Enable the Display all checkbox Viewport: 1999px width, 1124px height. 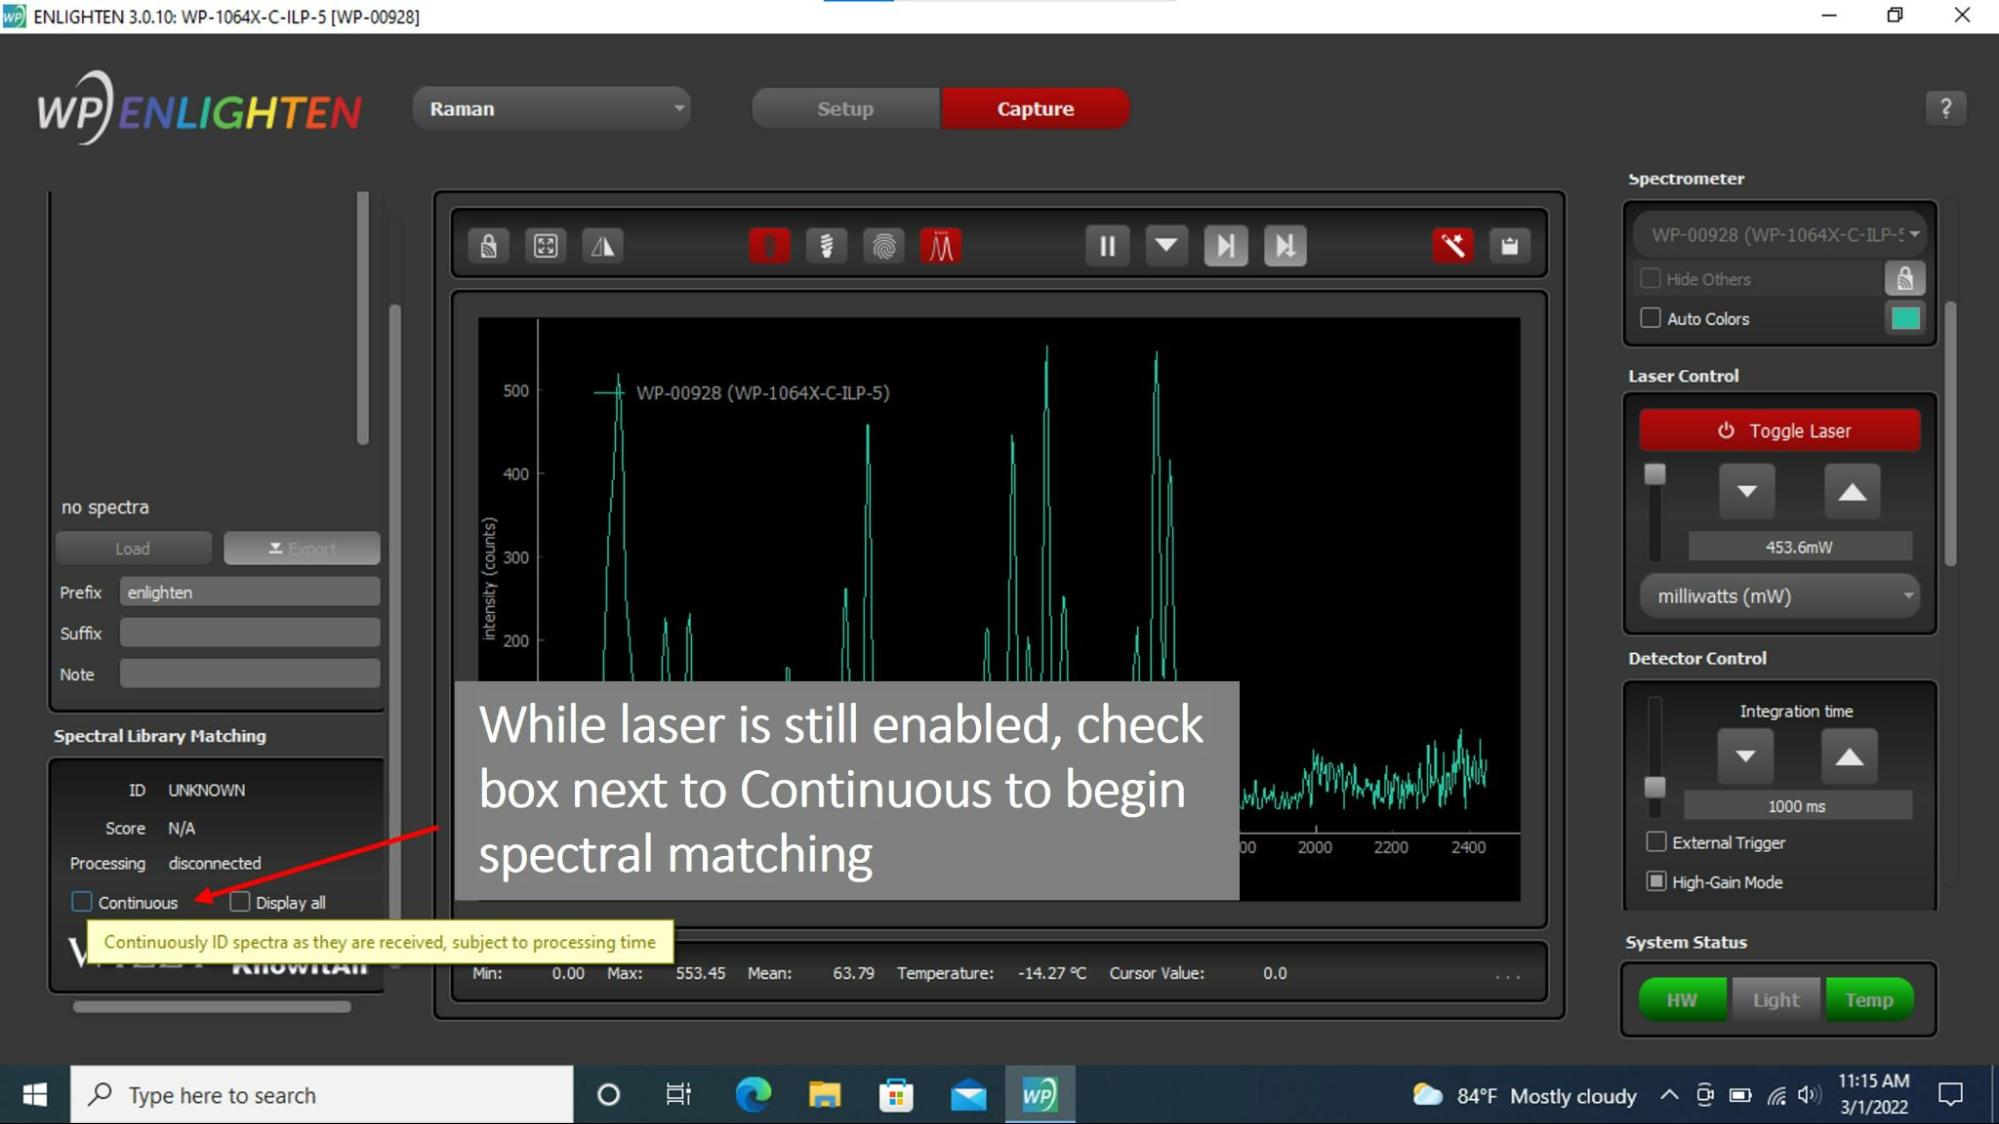(240, 902)
